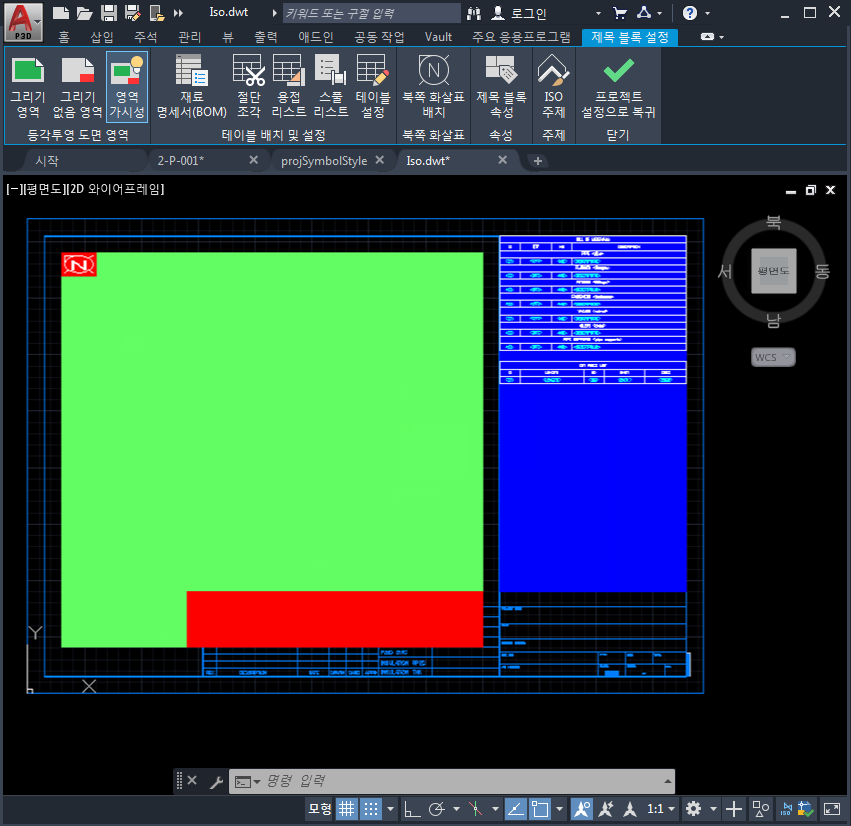Select the 제목 블록 설정 ribbon tab
851x826 pixels.
(x=630, y=37)
